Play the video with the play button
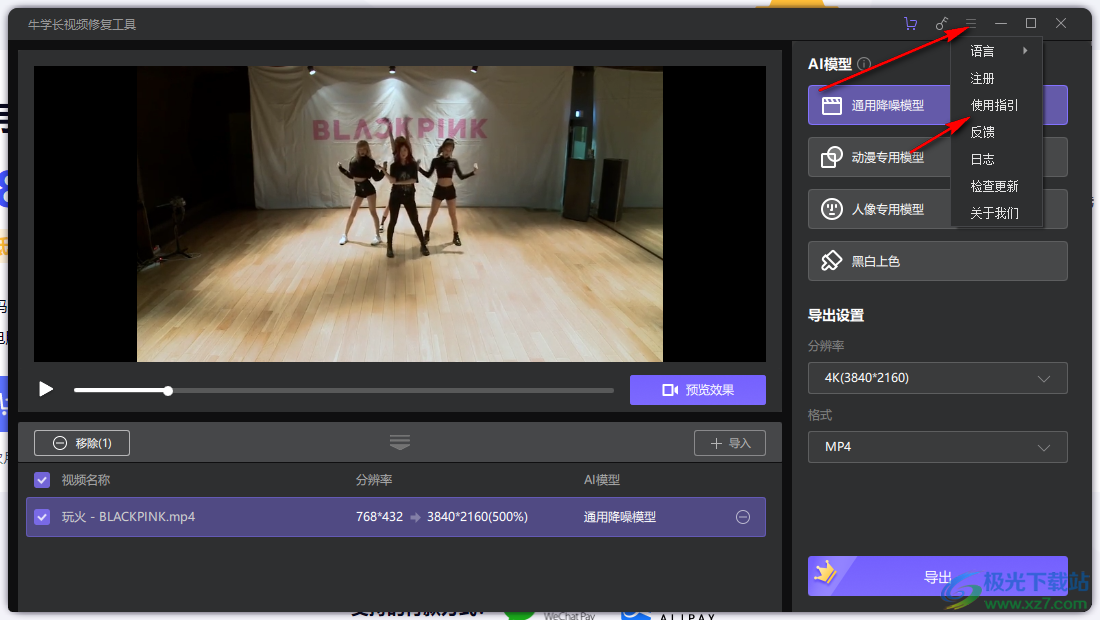This screenshot has width=1100, height=620. 46,389
